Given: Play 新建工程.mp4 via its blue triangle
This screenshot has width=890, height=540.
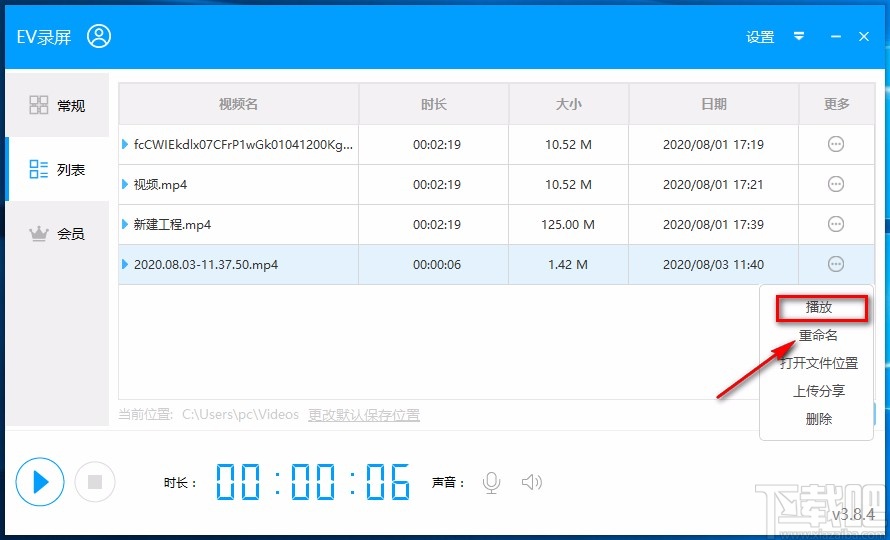Looking at the screenshot, I should (125, 224).
